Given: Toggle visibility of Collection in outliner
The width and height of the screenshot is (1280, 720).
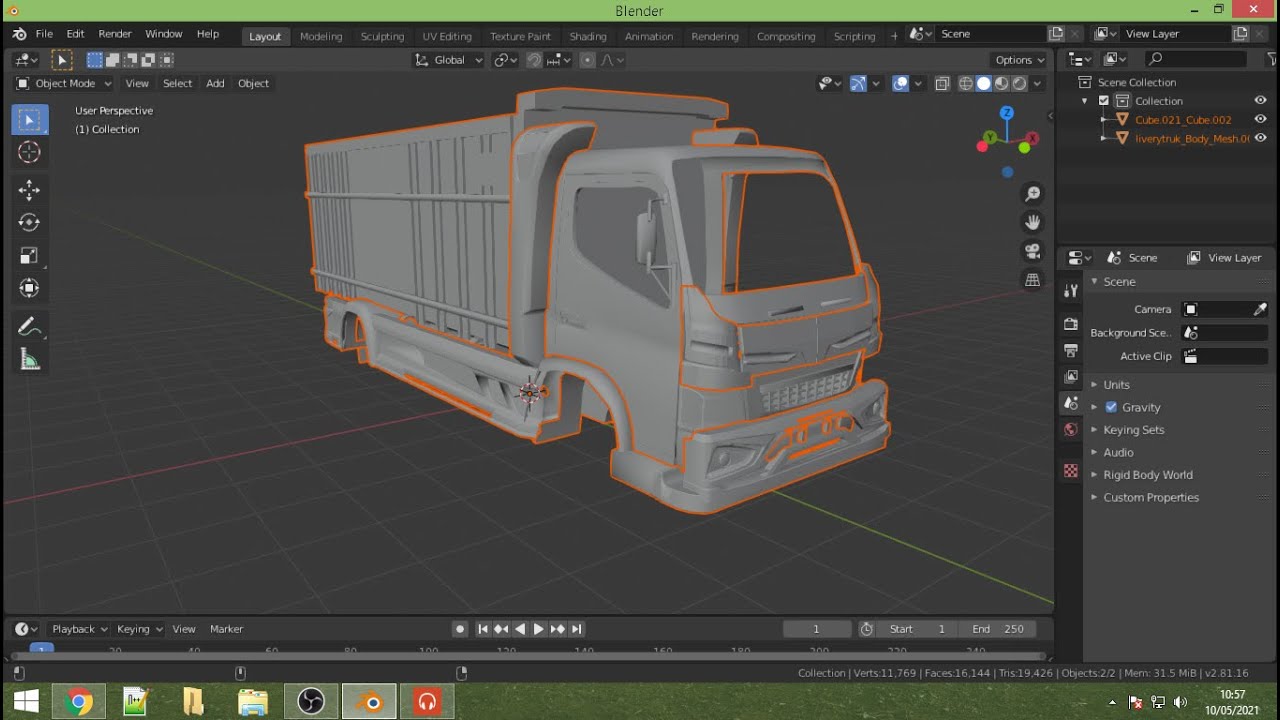Looking at the screenshot, I should point(1260,101).
